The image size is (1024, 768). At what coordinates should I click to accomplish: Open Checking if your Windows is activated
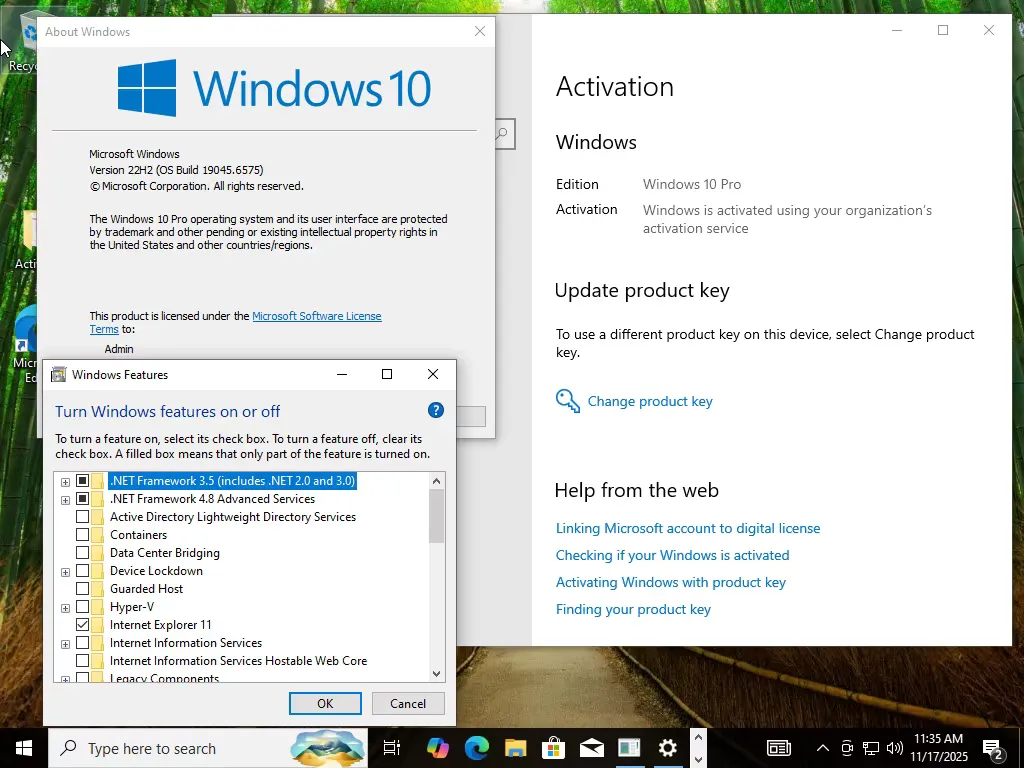pos(672,555)
